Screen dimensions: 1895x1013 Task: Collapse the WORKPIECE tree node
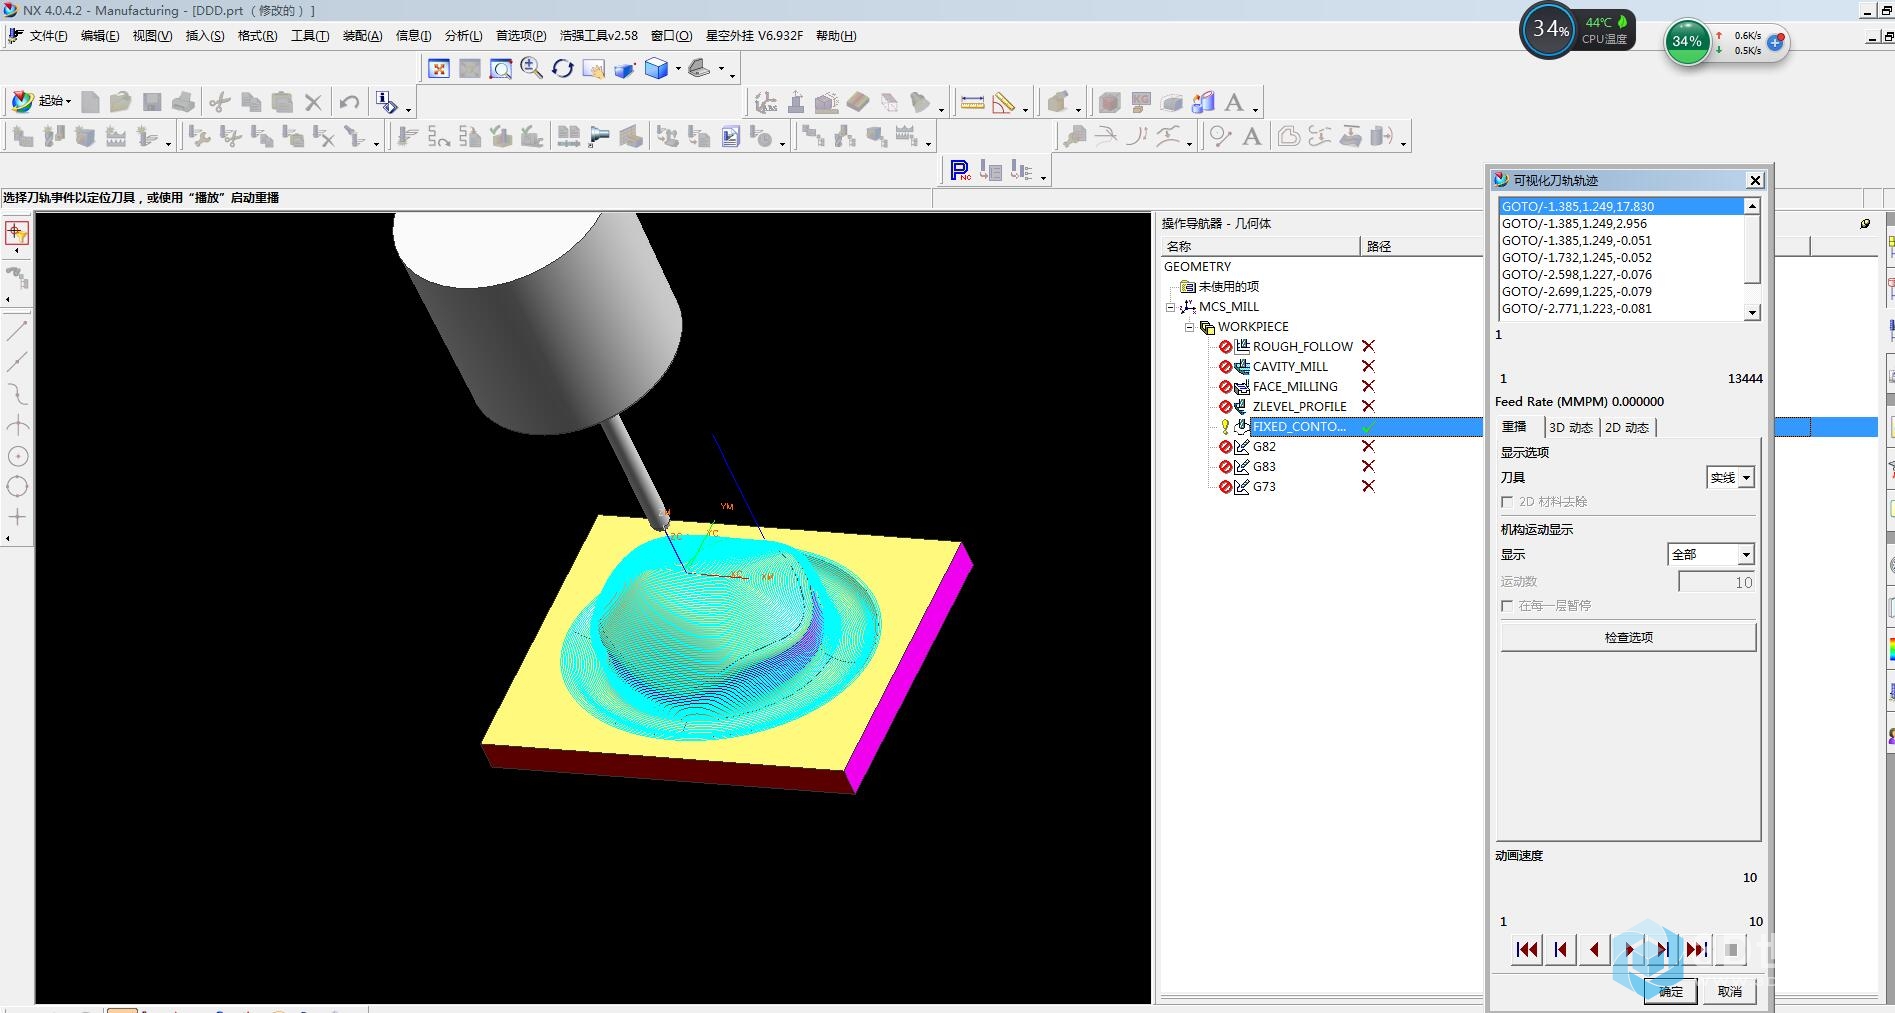click(1189, 327)
